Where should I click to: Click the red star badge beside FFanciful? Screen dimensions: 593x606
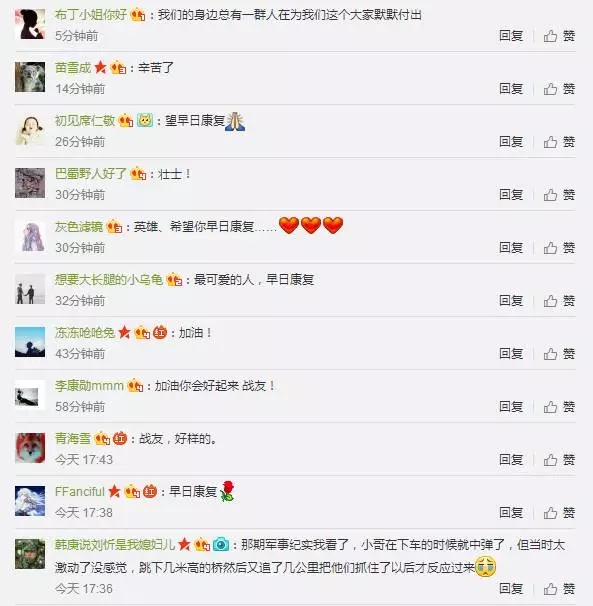pos(114,491)
